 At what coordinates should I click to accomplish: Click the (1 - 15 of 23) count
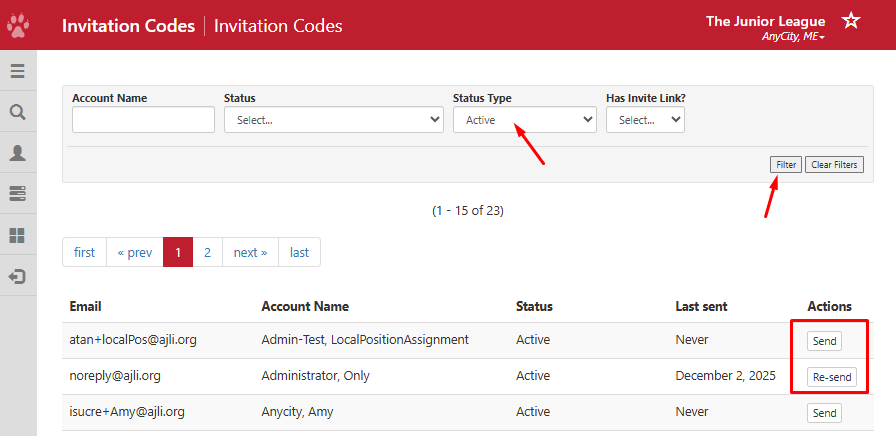(467, 211)
